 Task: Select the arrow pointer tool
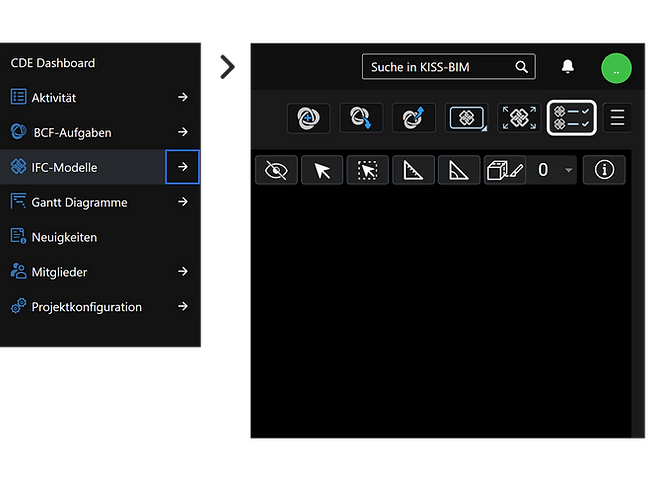coord(322,170)
